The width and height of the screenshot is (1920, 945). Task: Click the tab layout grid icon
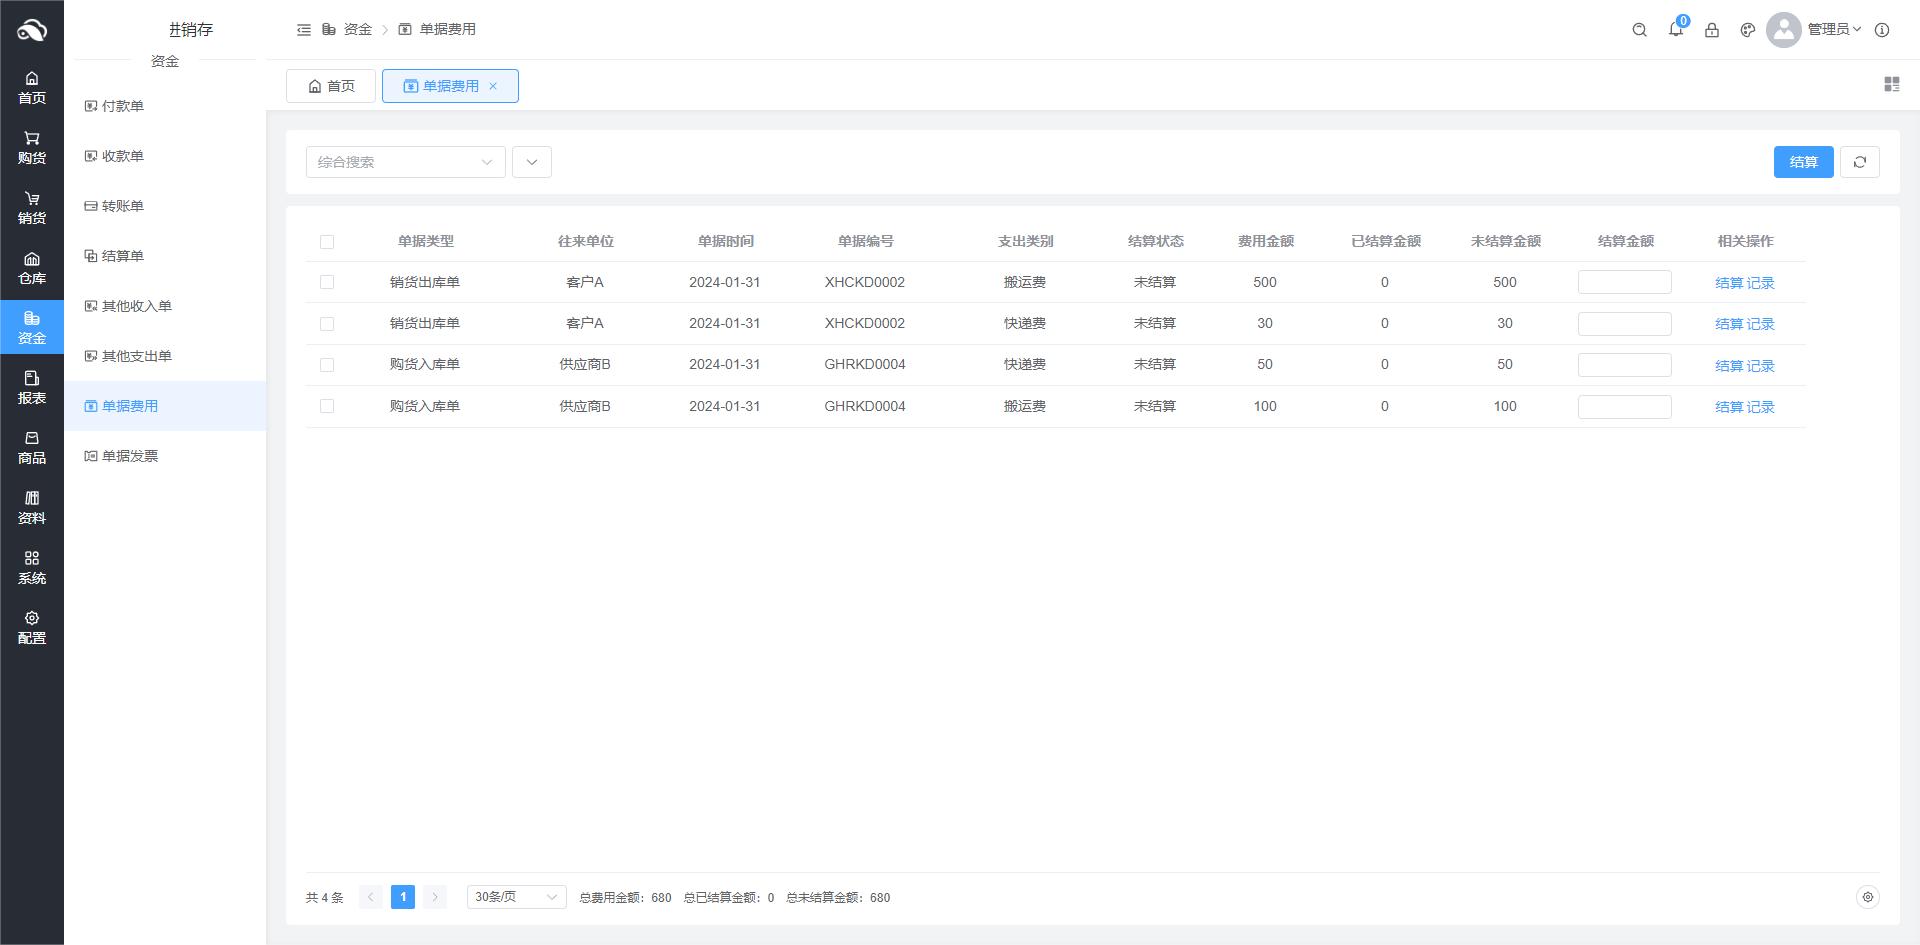(x=1891, y=85)
